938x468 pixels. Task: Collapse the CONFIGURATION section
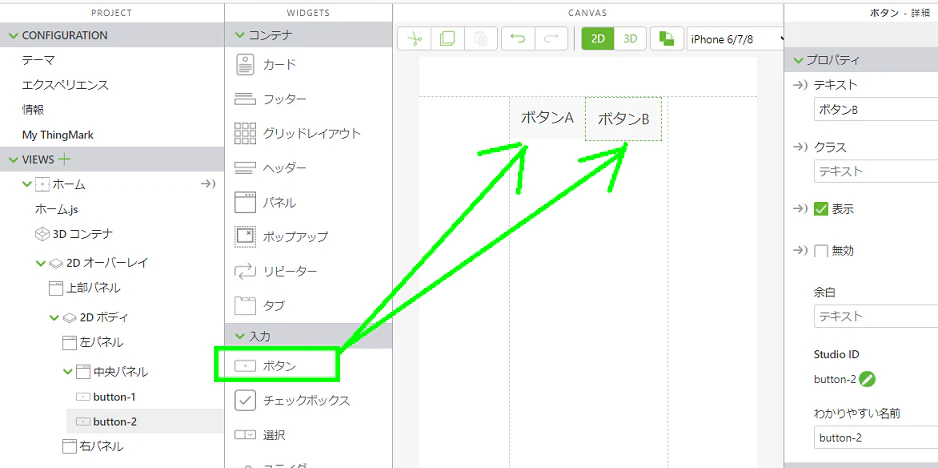coord(14,36)
